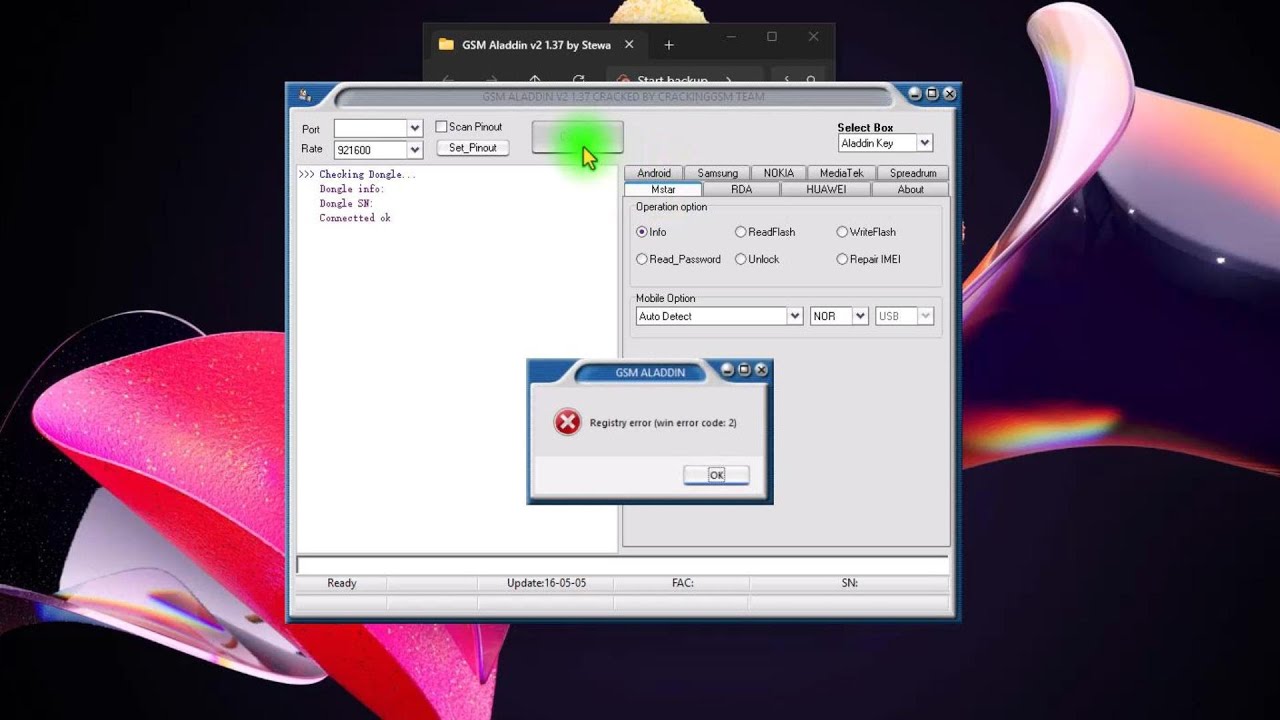
Task: Click the 'Registry error (win error code: 2)' message
Action: coord(663,423)
